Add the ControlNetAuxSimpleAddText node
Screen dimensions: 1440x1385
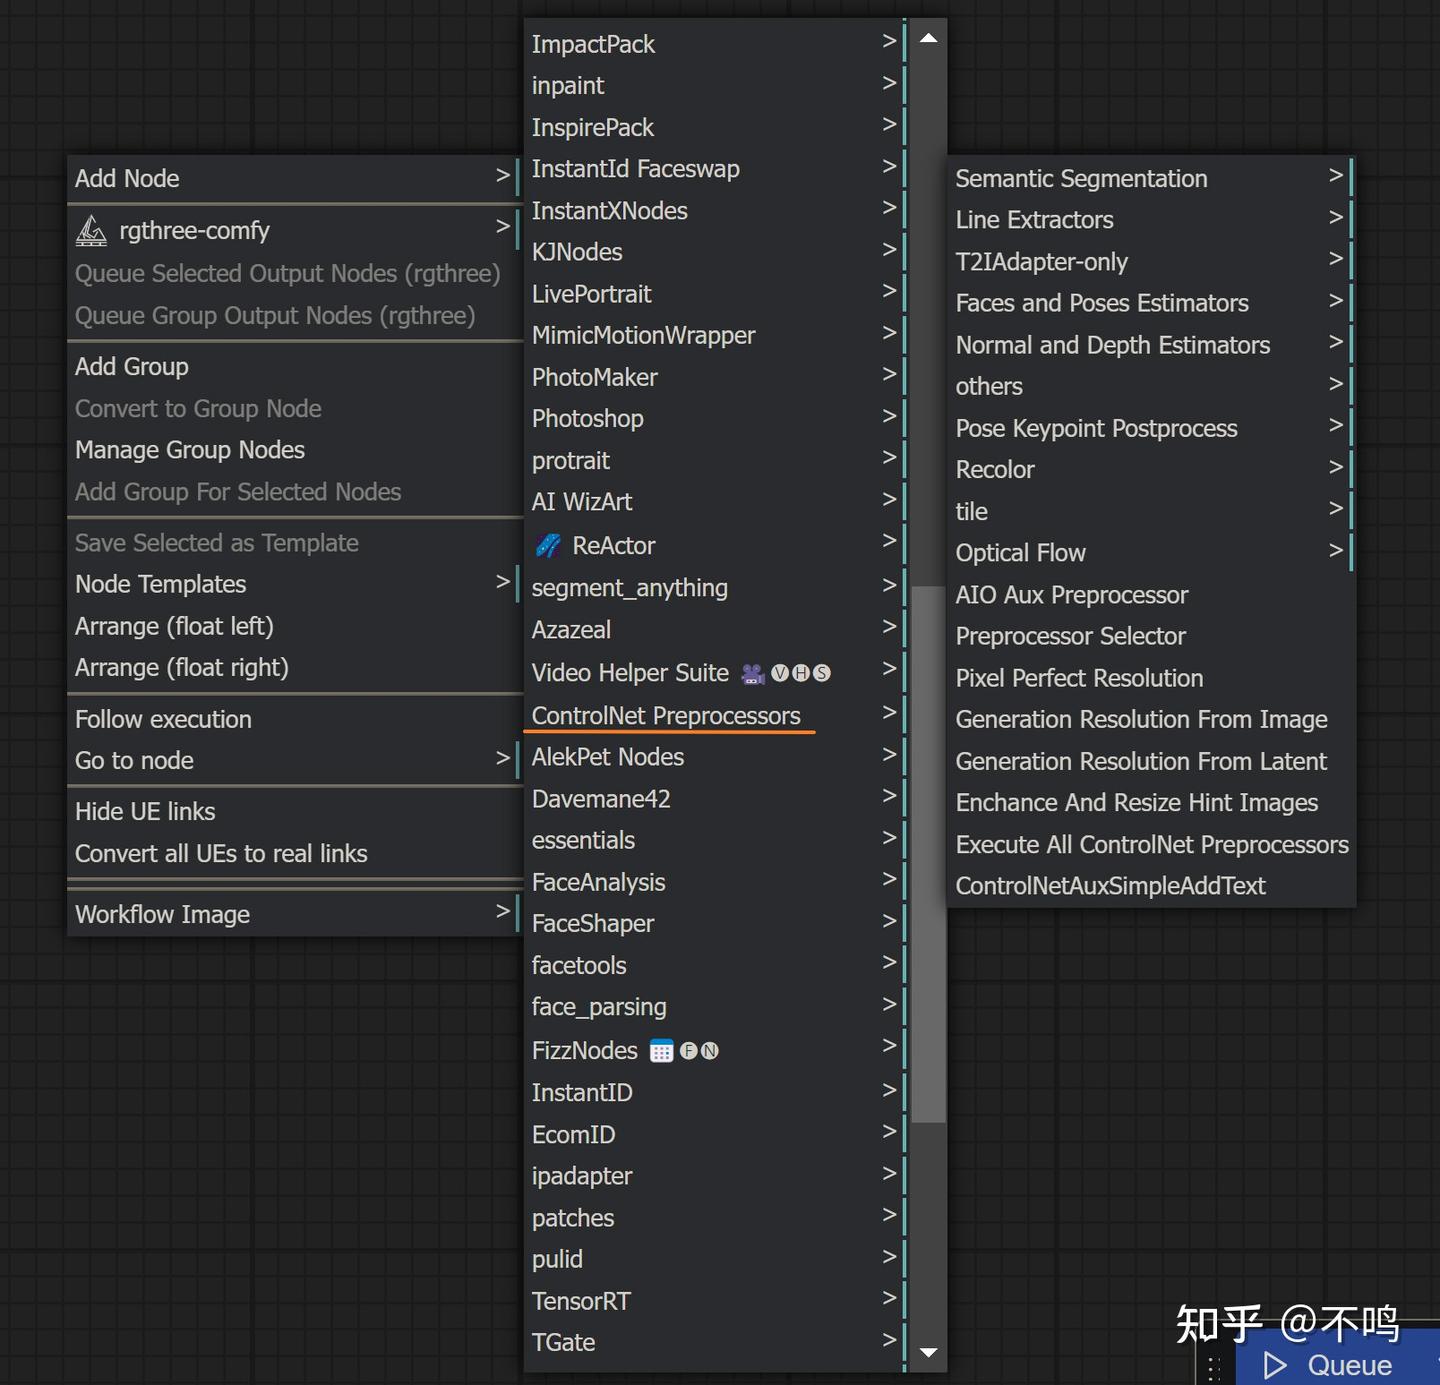pos(1151,886)
